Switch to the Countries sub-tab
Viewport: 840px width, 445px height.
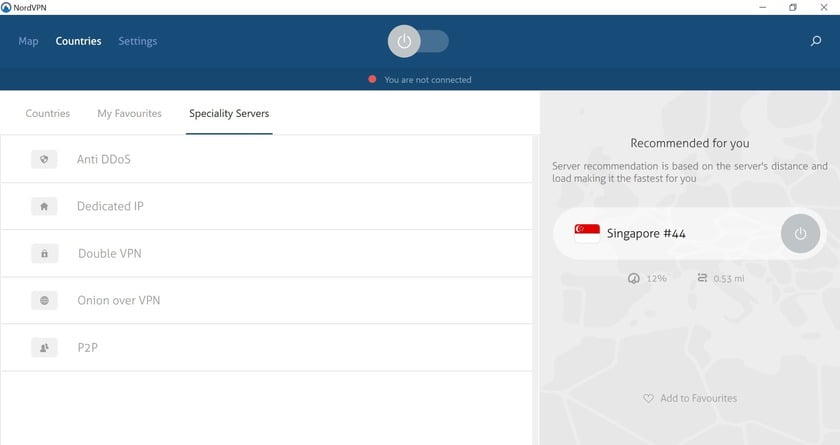coord(48,114)
